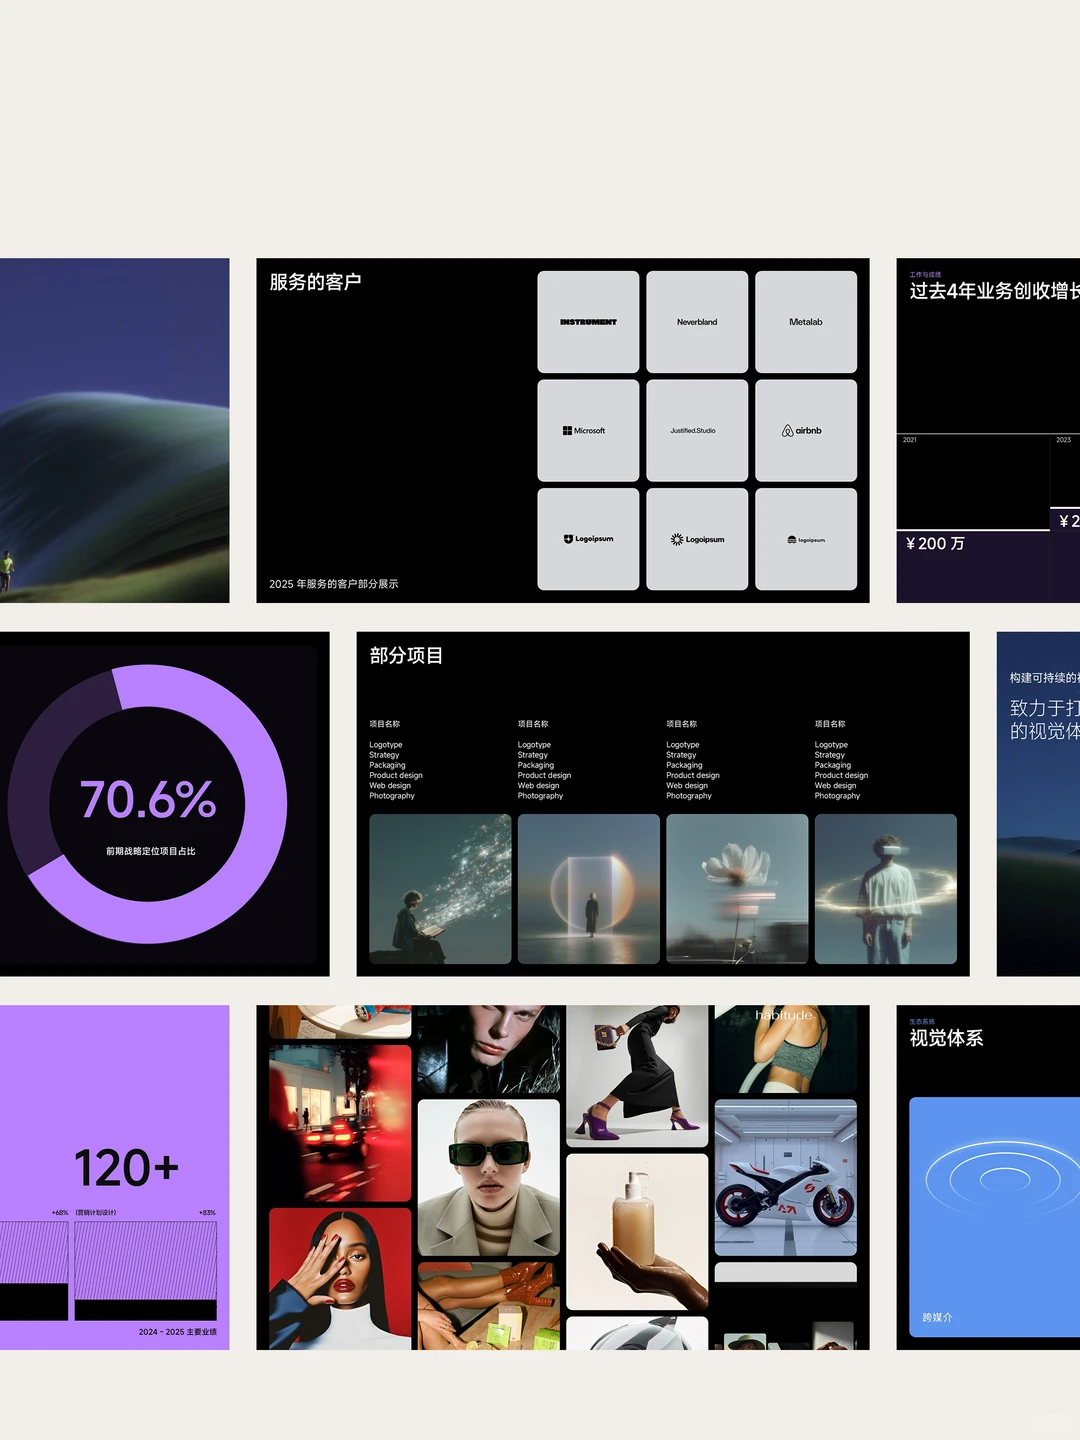Image resolution: width=1080 pixels, height=1440 pixels.
Task: Open the habitude sportswear photo
Action: pyautogui.click(x=786, y=1049)
